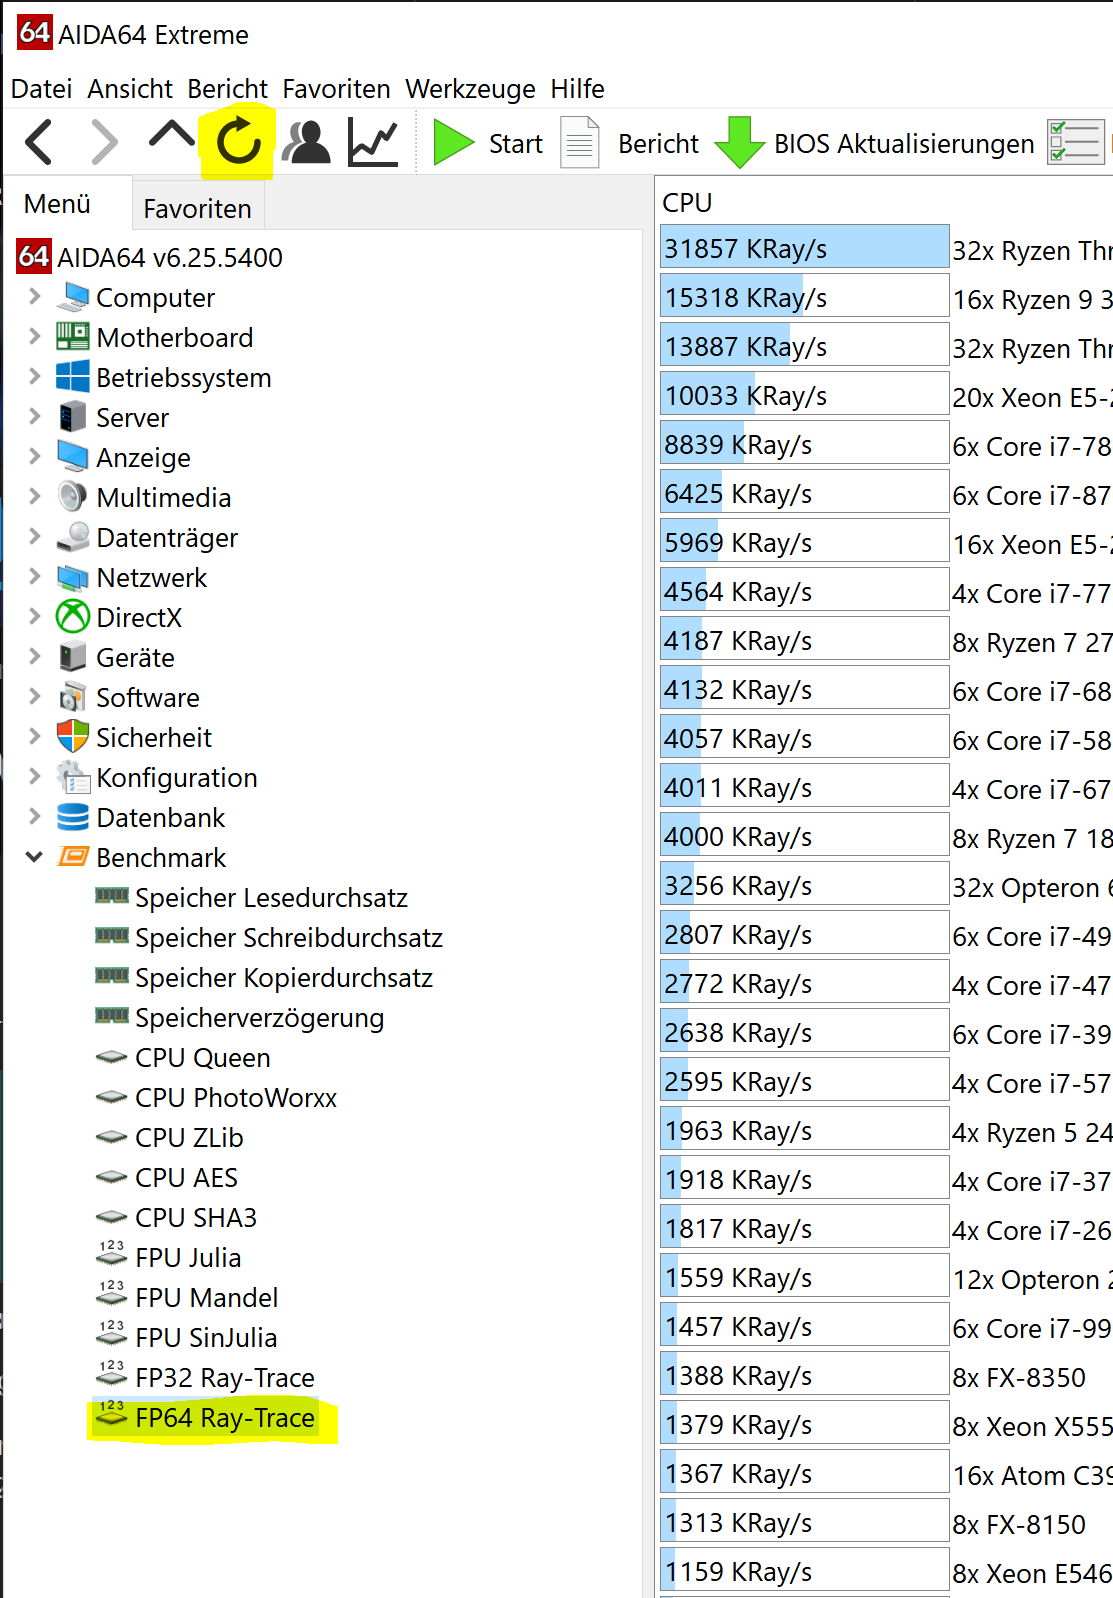This screenshot has width=1113, height=1598.
Task: Select Speicher Lesedurchsatz benchmark
Action: pyautogui.click(x=271, y=898)
